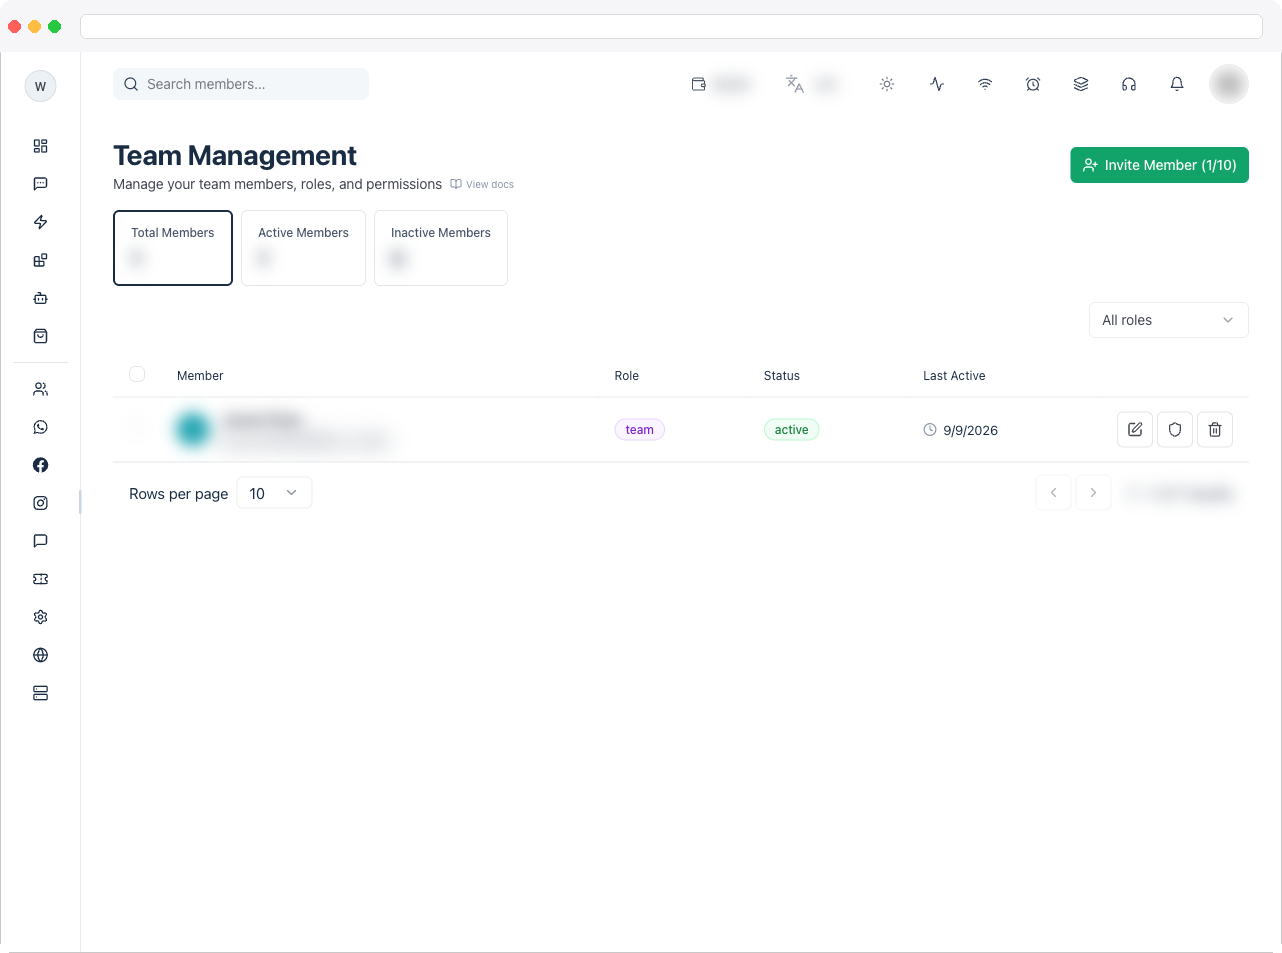Click the Invite Member (1/10) button

click(1159, 165)
